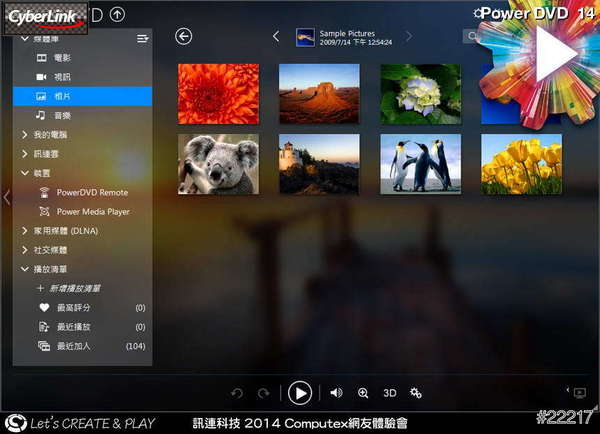Select 相片 photos in media library
600x434 pixels.
[x=83, y=96]
